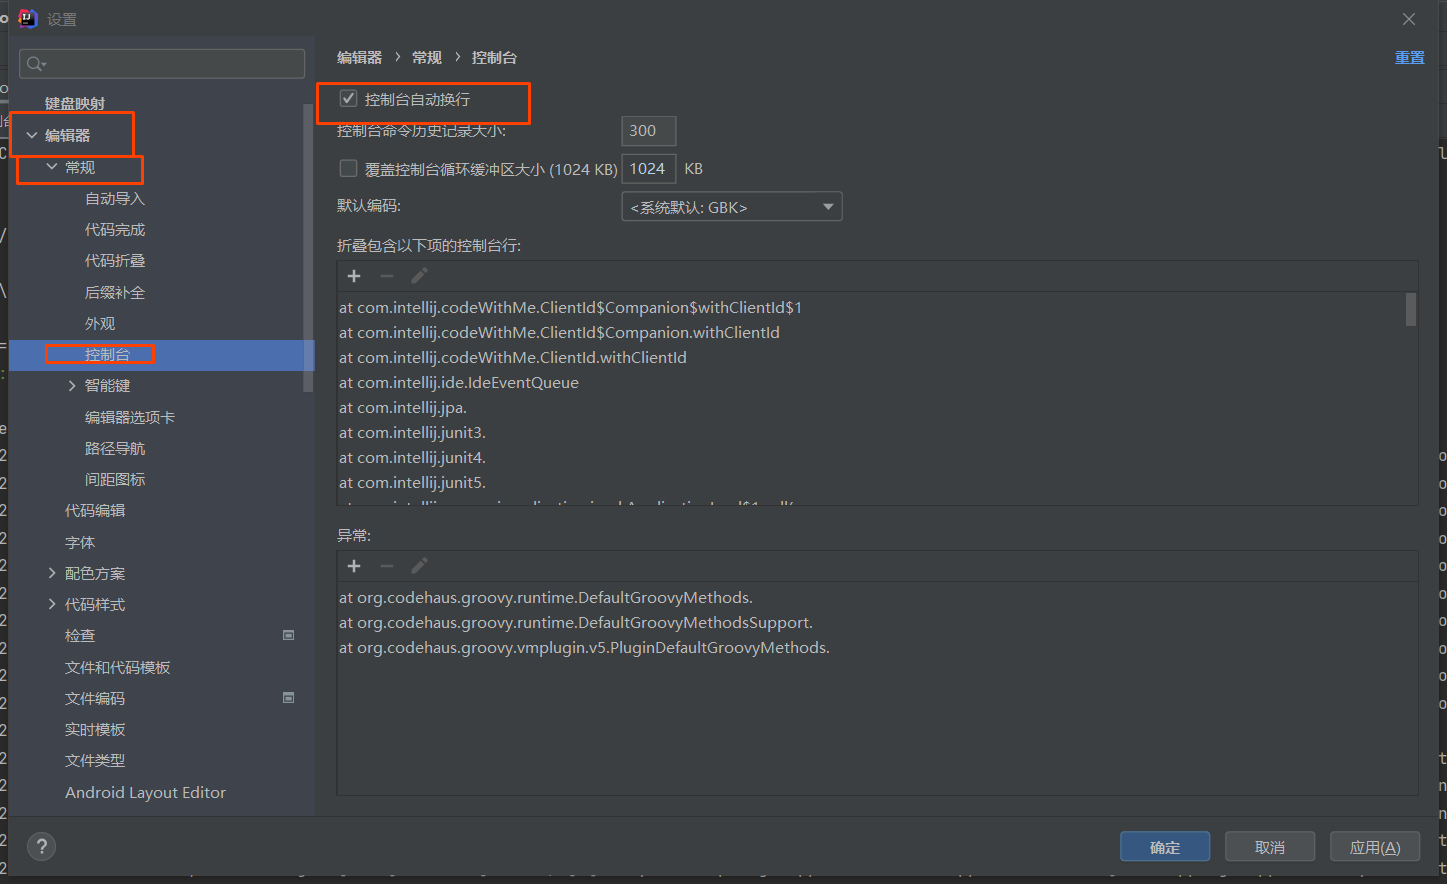The image size is (1447, 884).
Task: Select 编辑器选项卡 in the settings tree
Action: pyautogui.click(x=130, y=417)
